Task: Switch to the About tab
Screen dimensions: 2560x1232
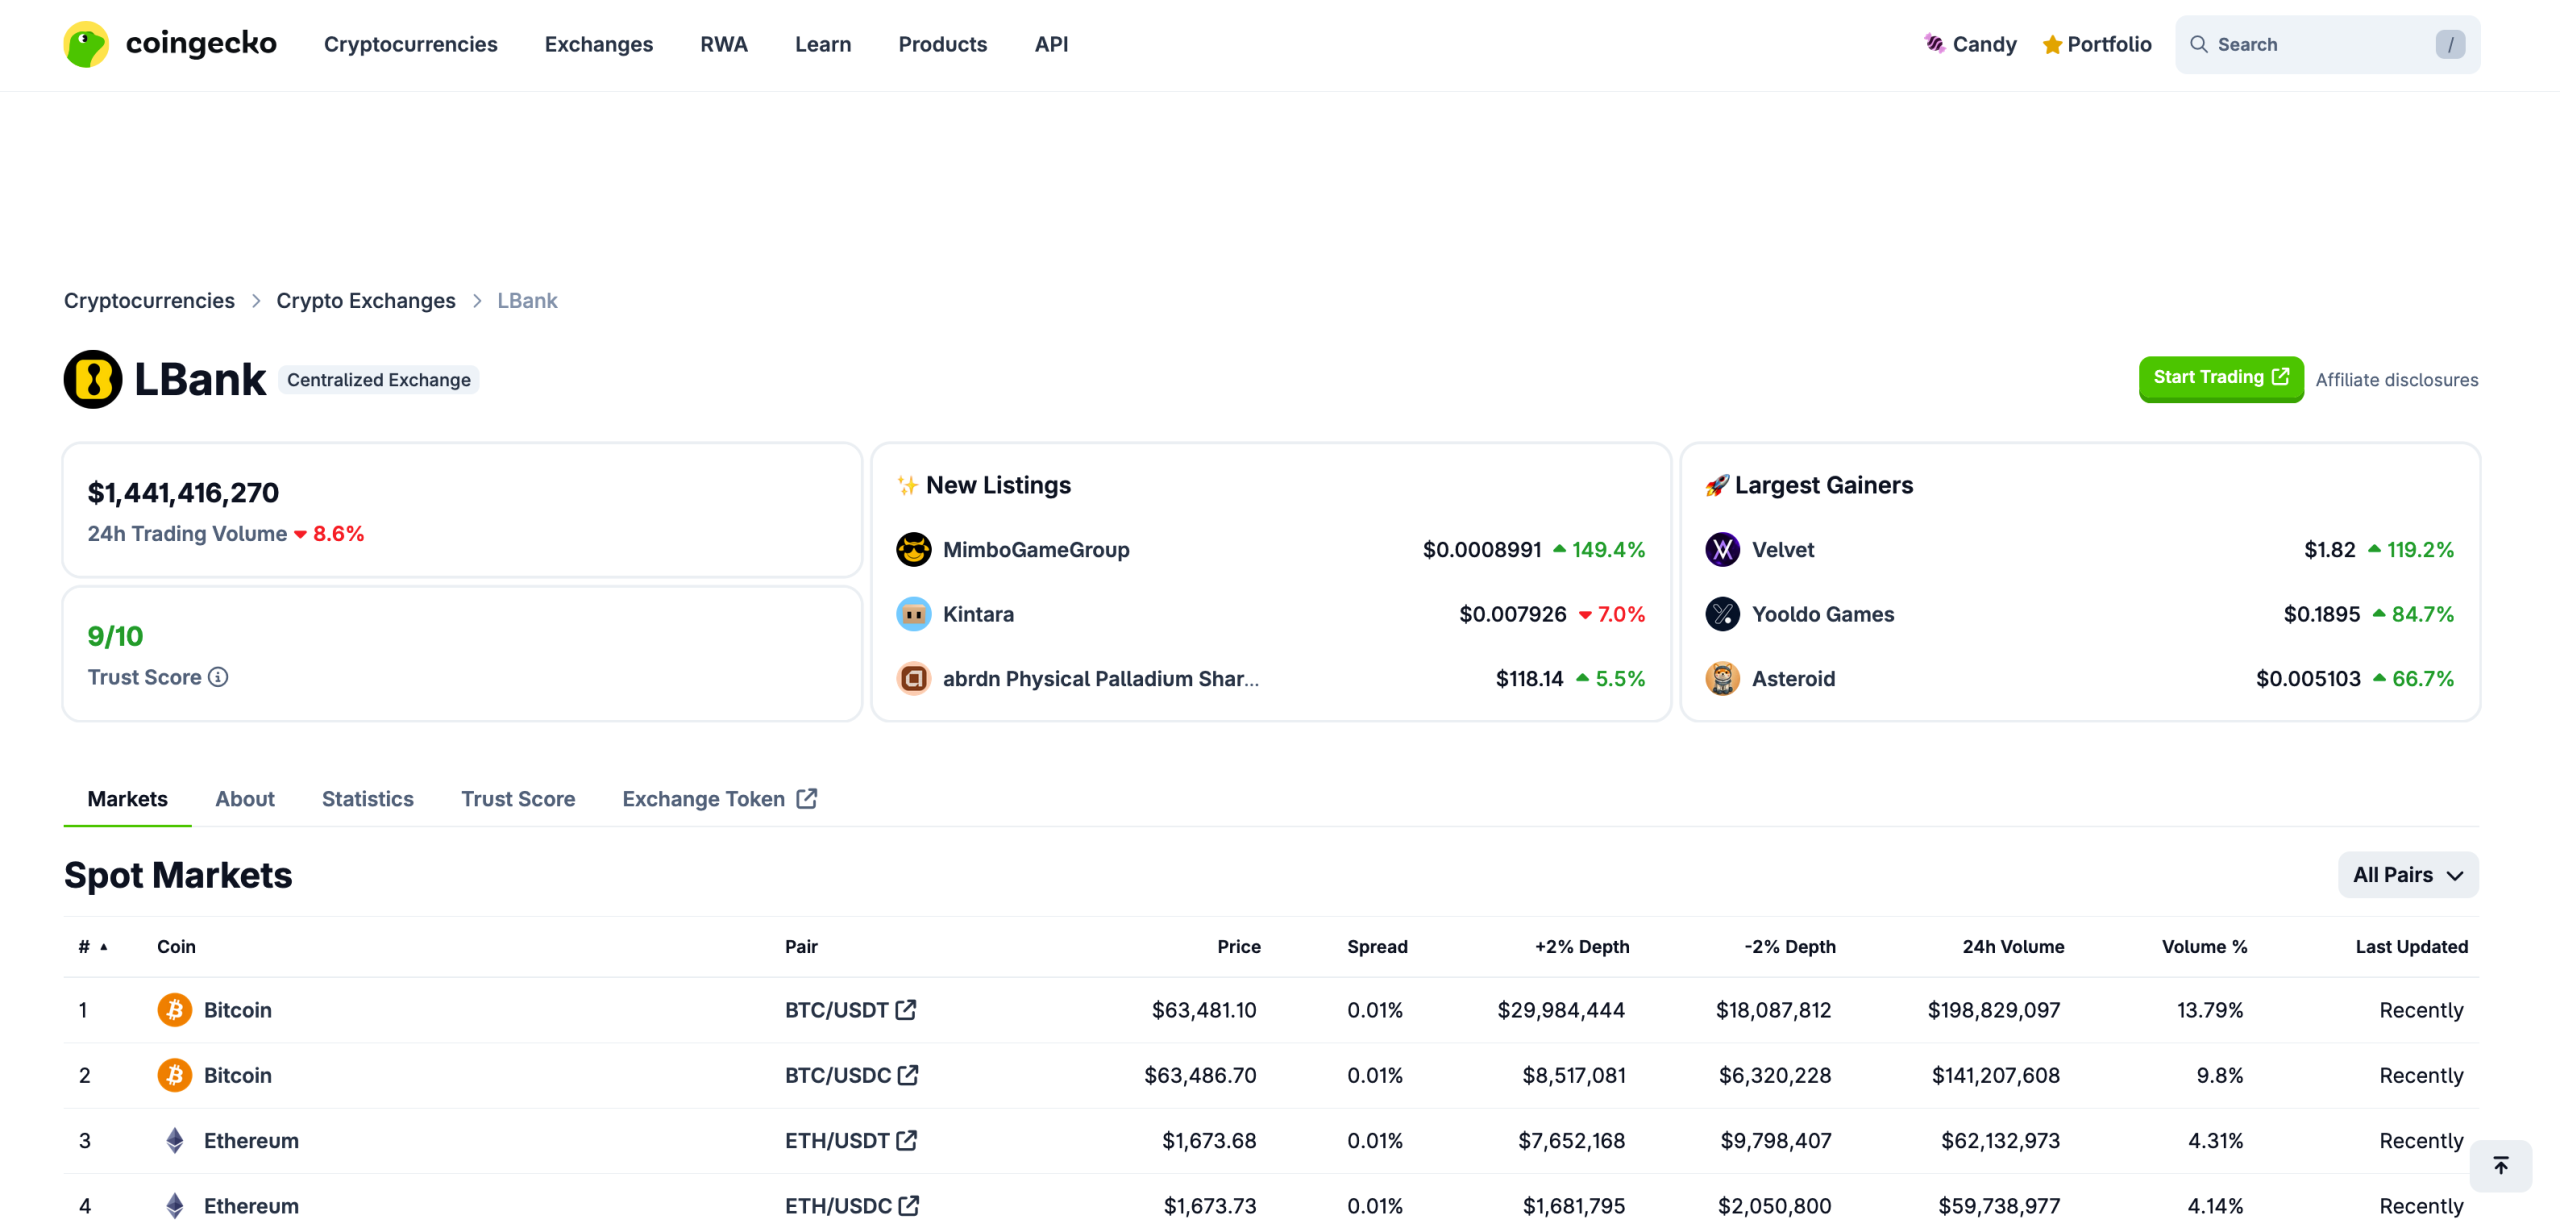Action: 245,799
